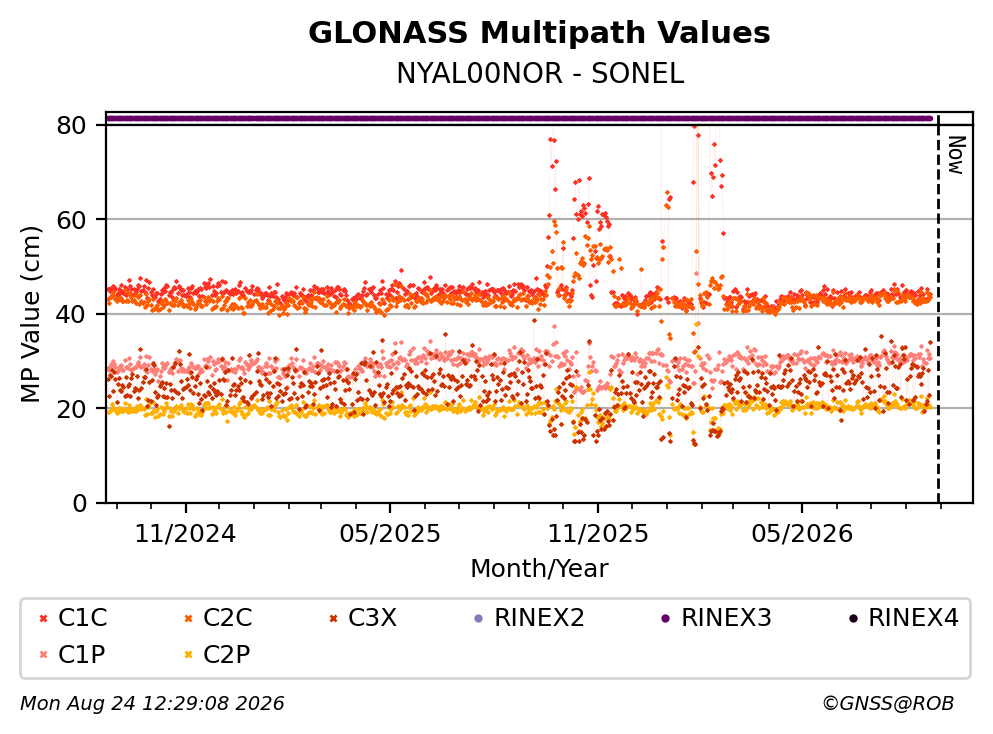Viewport: 993px width, 734px height.
Task: Click the C2P legend marker
Action: coord(188,655)
